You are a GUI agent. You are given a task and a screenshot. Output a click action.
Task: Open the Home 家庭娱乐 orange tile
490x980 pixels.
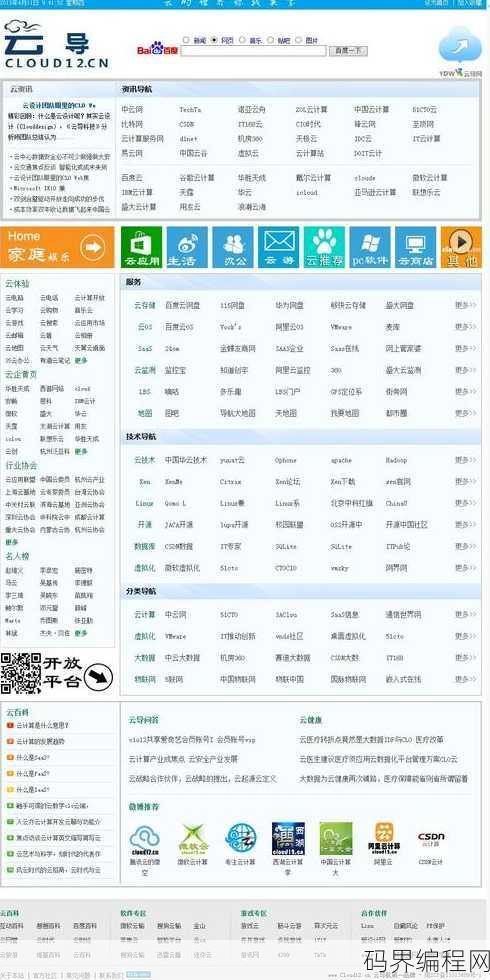(x=57, y=247)
